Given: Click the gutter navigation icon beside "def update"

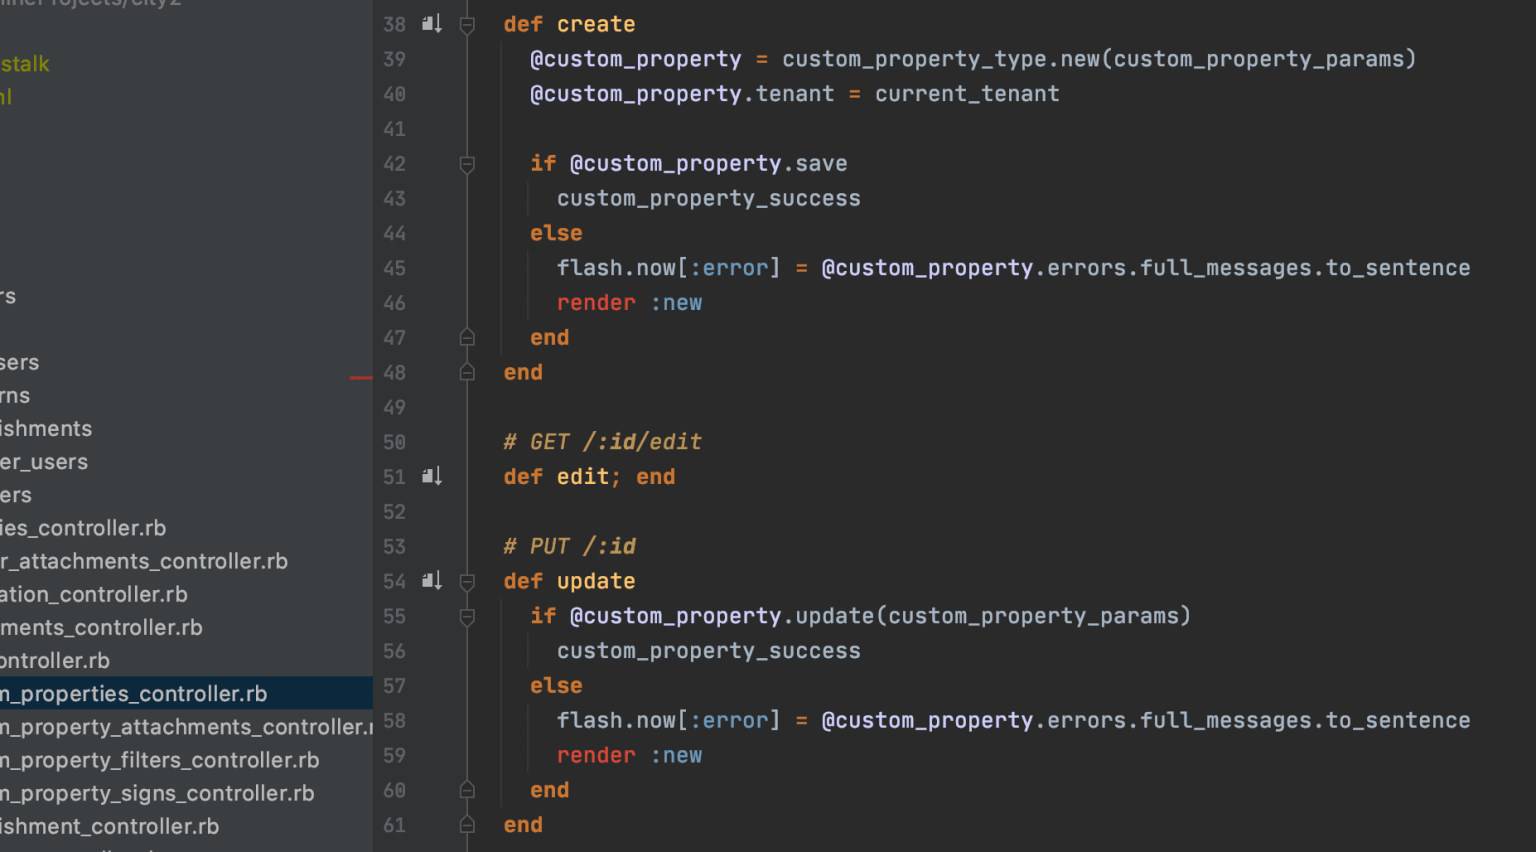Looking at the screenshot, I should [431, 580].
